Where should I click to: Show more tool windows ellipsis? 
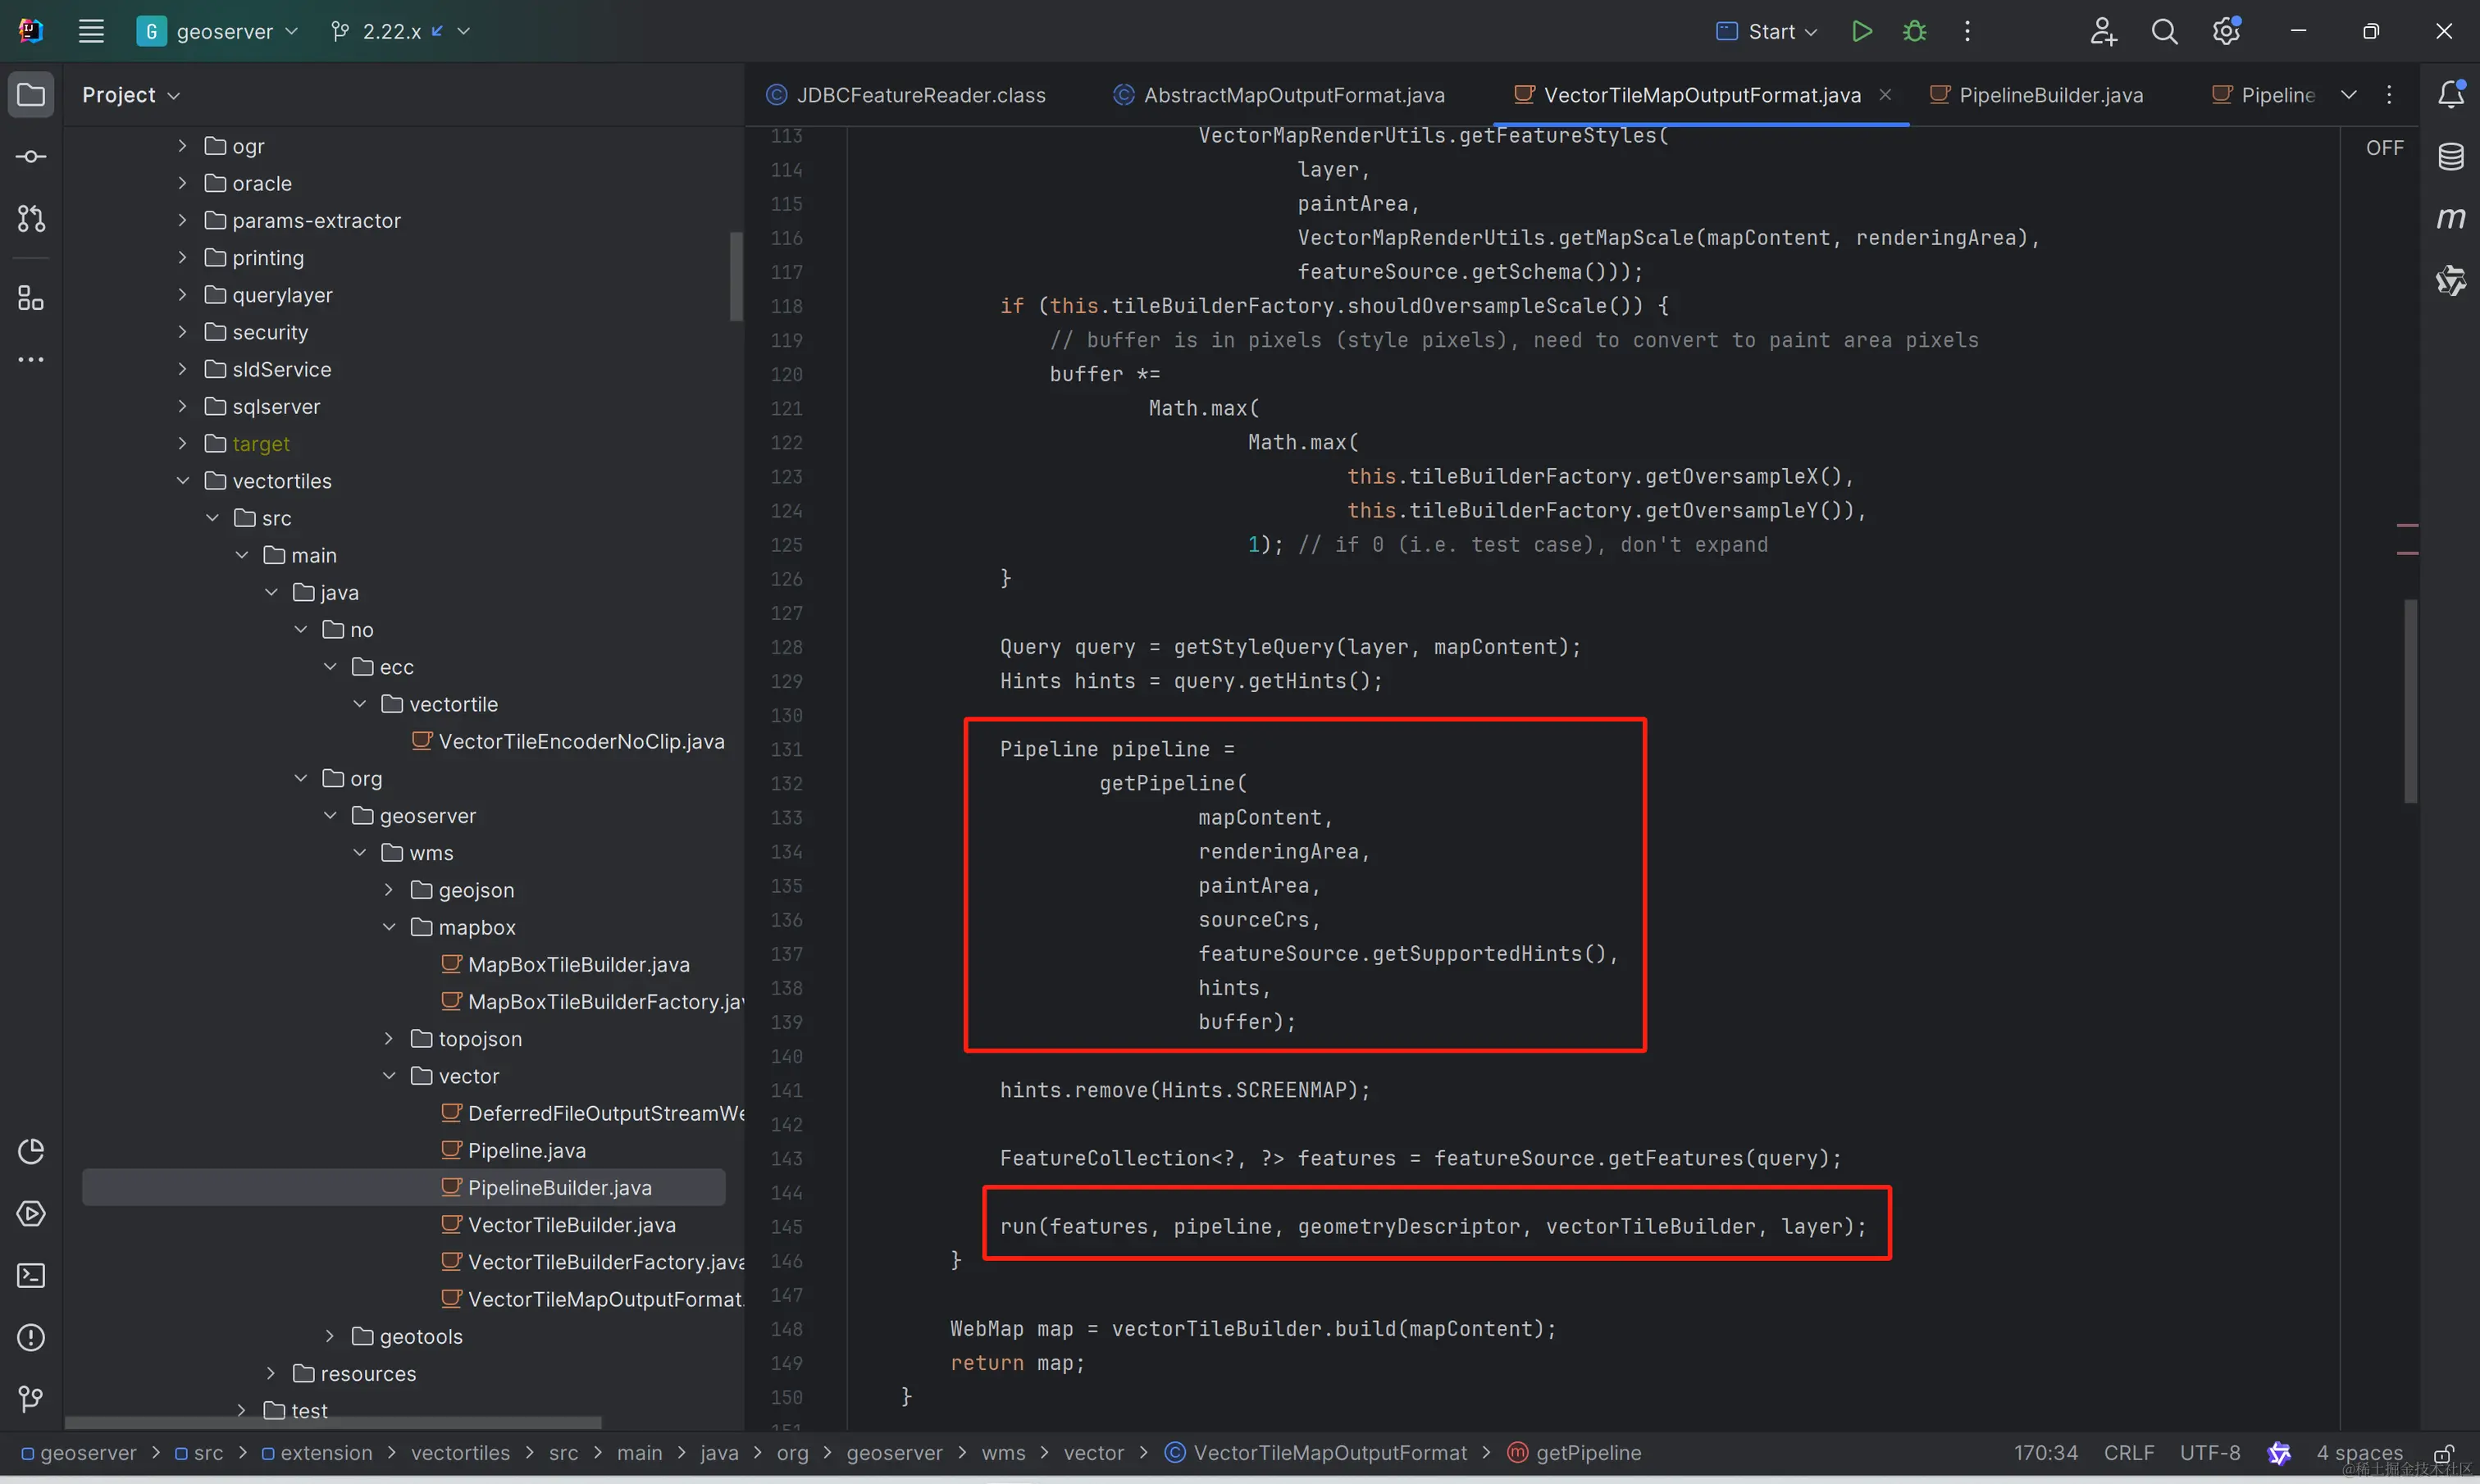[31, 359]
